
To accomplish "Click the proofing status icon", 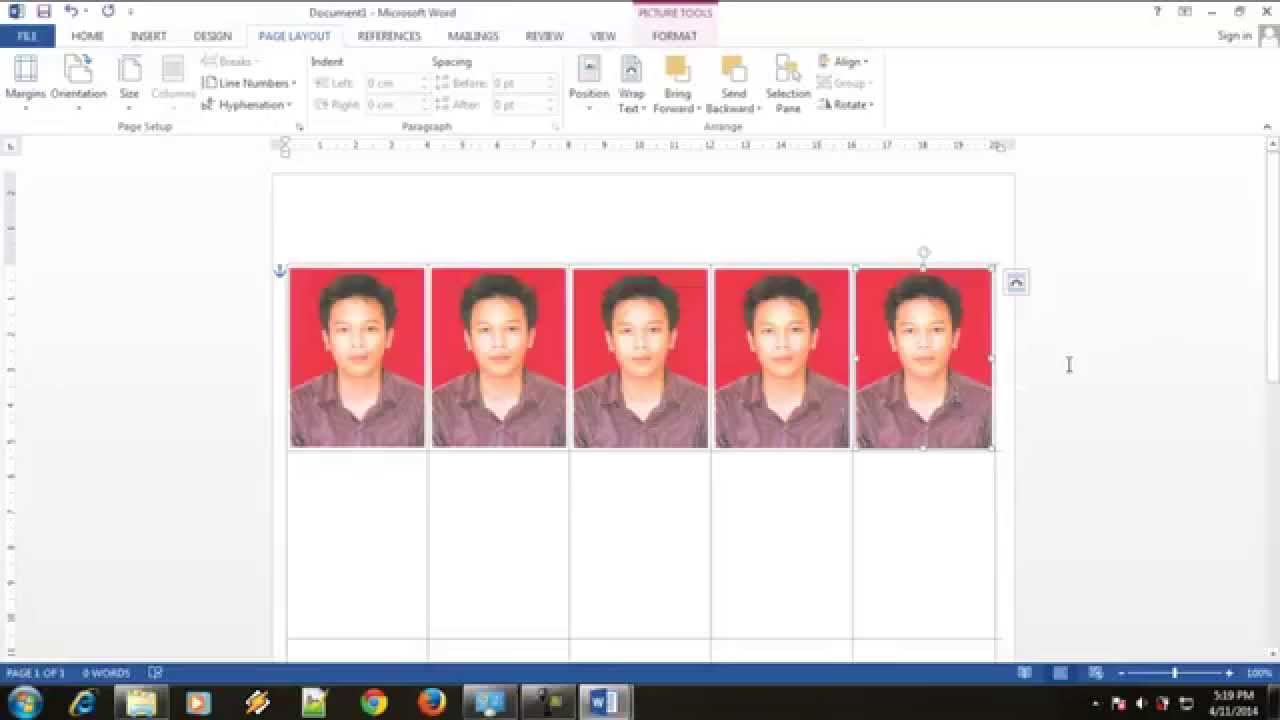I will pos(155,673).
